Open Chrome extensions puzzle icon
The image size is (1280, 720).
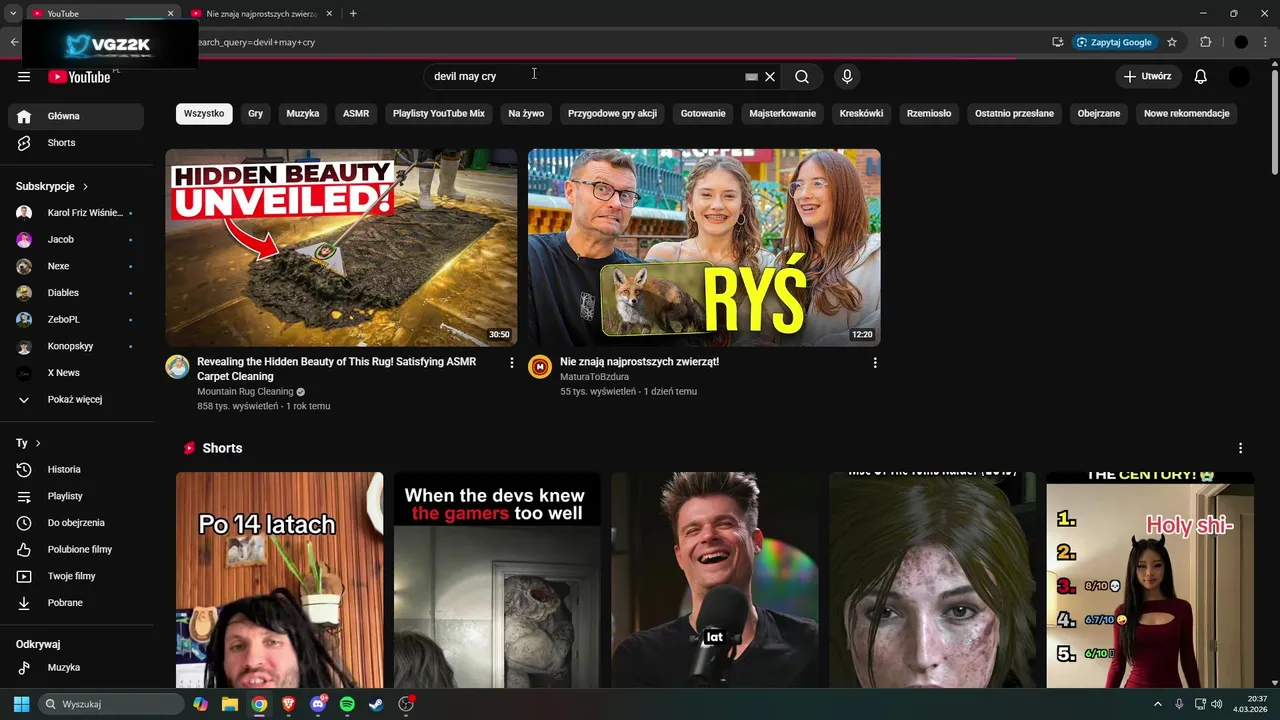(1205, 42)
